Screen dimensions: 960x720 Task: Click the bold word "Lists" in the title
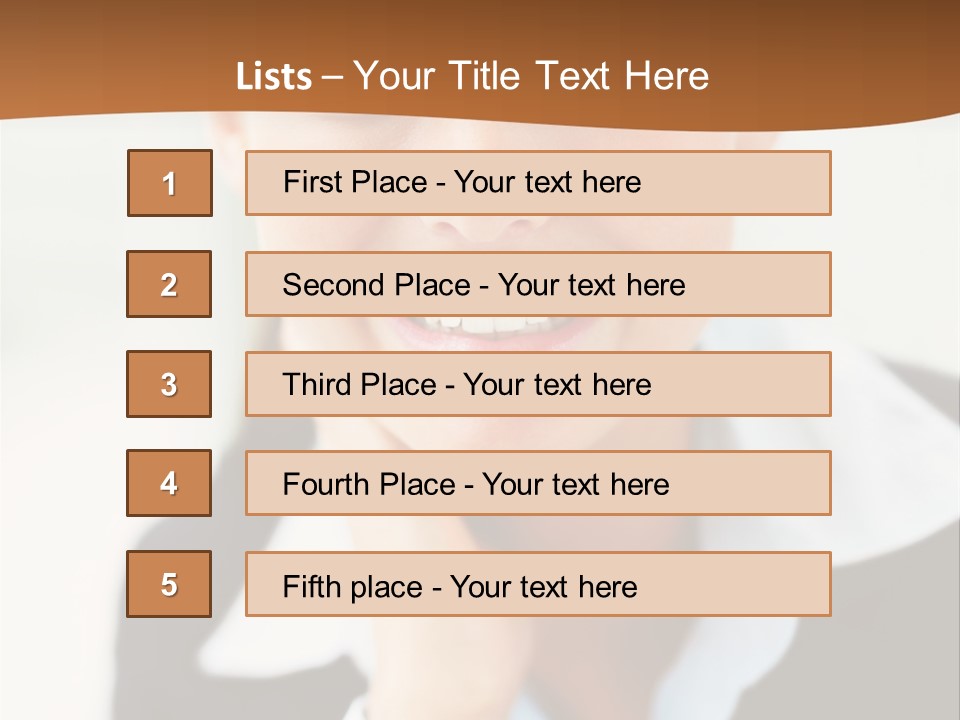274,77
